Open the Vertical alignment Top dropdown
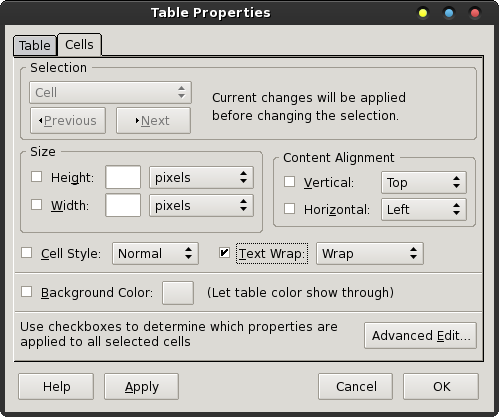The width and height of the screenshot is (499, 417). (424, 182)
